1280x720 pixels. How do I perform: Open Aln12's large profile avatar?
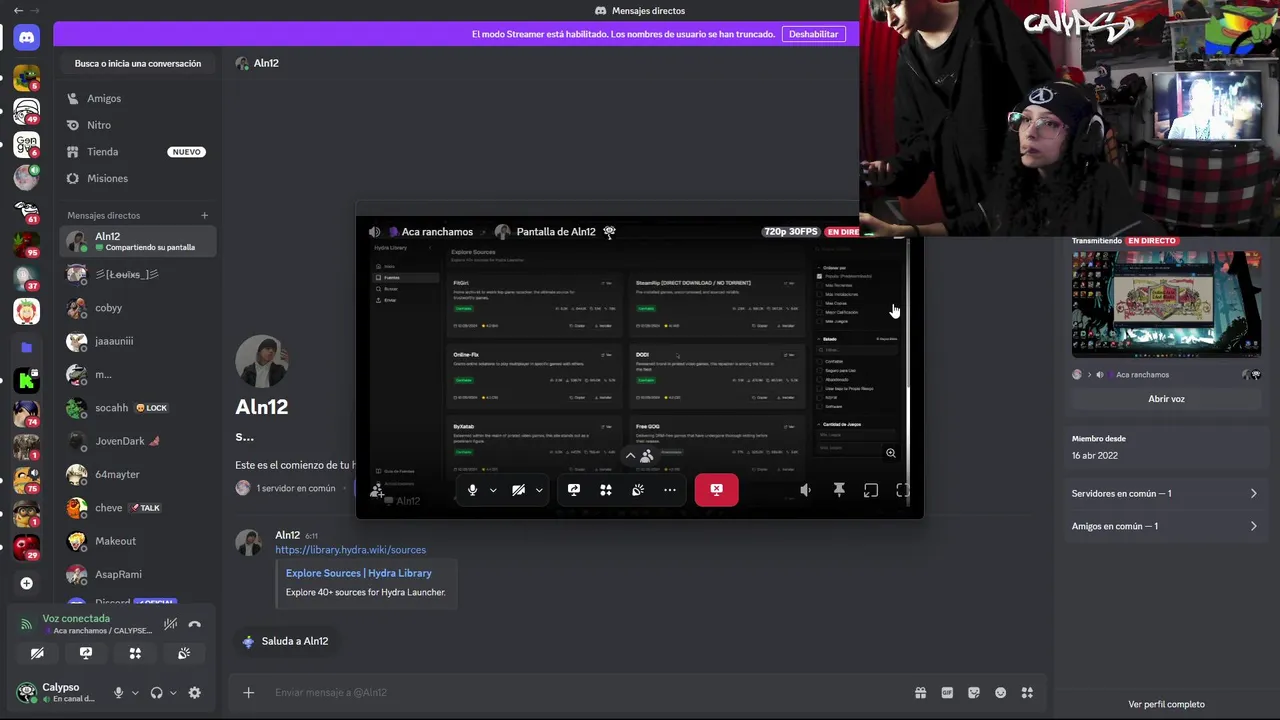click(262, 361)
